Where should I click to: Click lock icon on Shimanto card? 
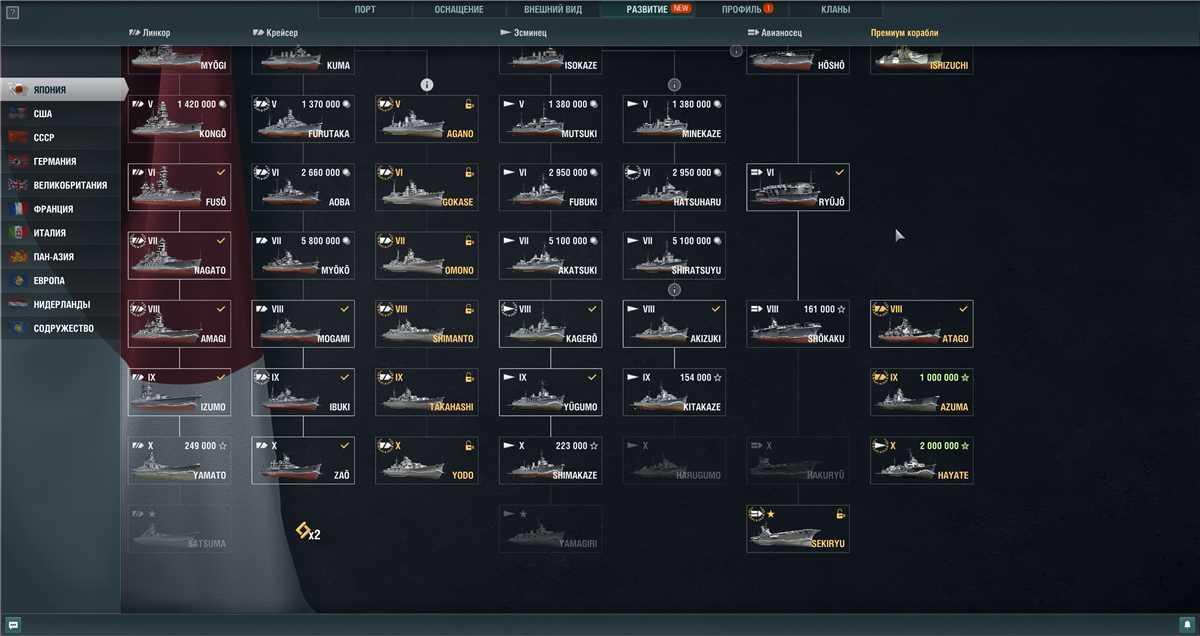click(468, 309)
